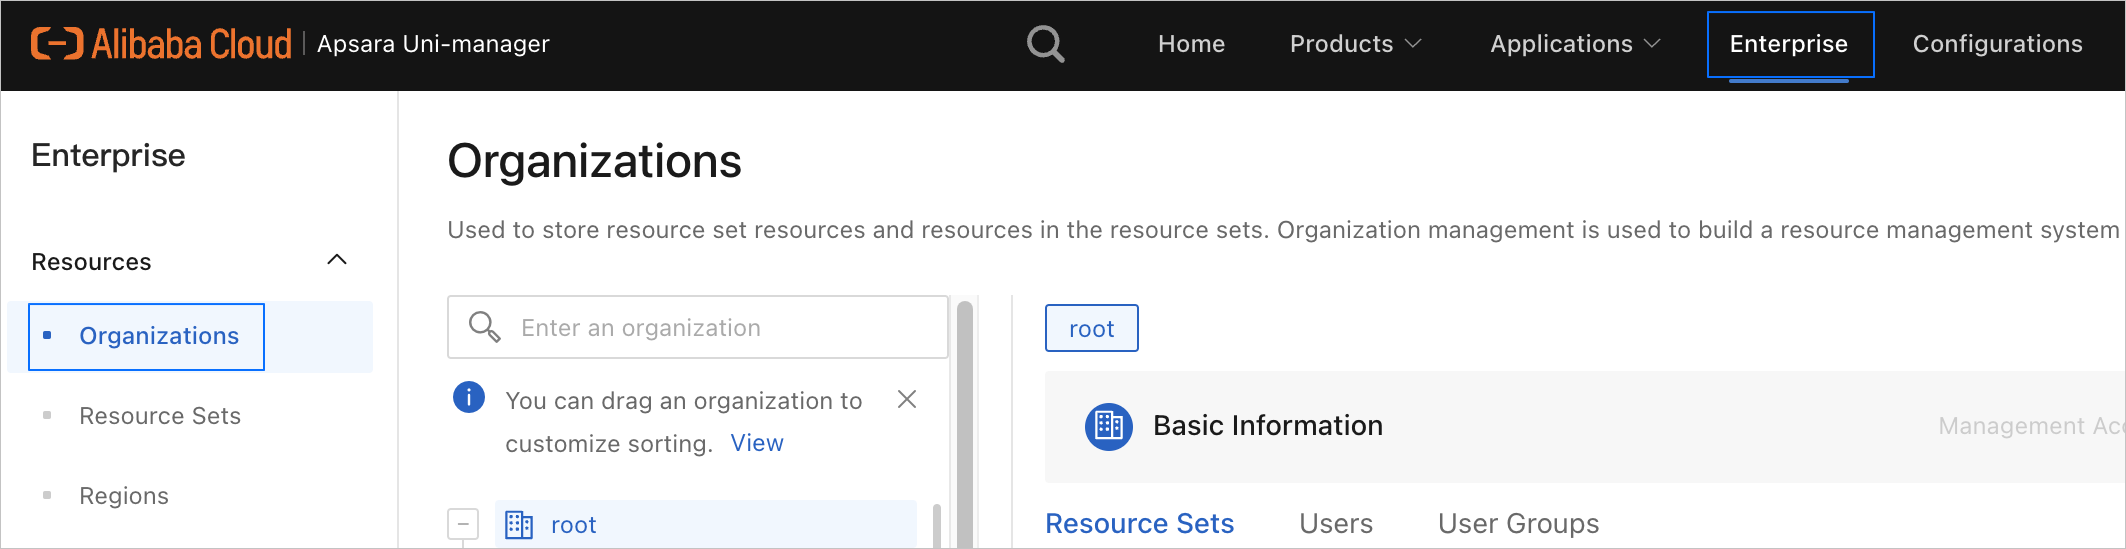
Task: Click the Basic Information building icon
Action: click(1108, 426)
